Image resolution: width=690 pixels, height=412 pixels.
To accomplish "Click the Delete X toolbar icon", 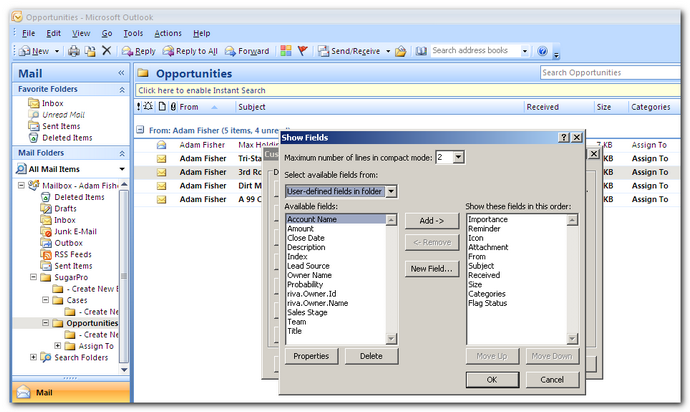I will pos(106,51).
